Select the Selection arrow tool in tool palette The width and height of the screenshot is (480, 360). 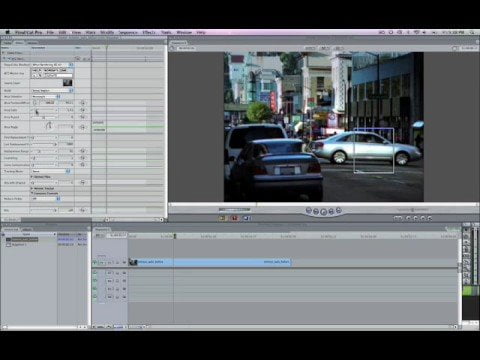coord(466,230)
